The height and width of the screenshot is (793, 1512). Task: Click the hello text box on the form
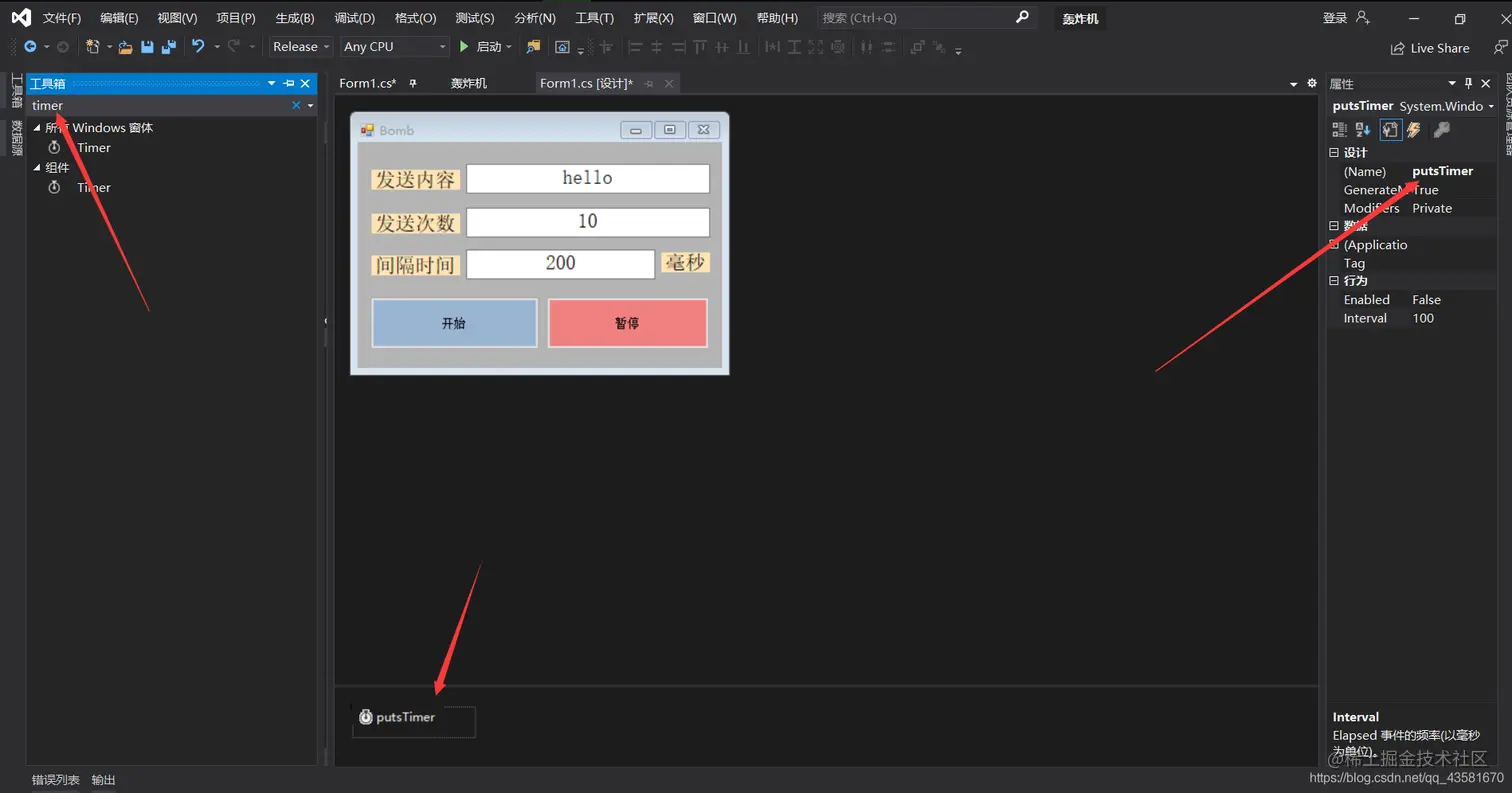click(x=588, y=178)
